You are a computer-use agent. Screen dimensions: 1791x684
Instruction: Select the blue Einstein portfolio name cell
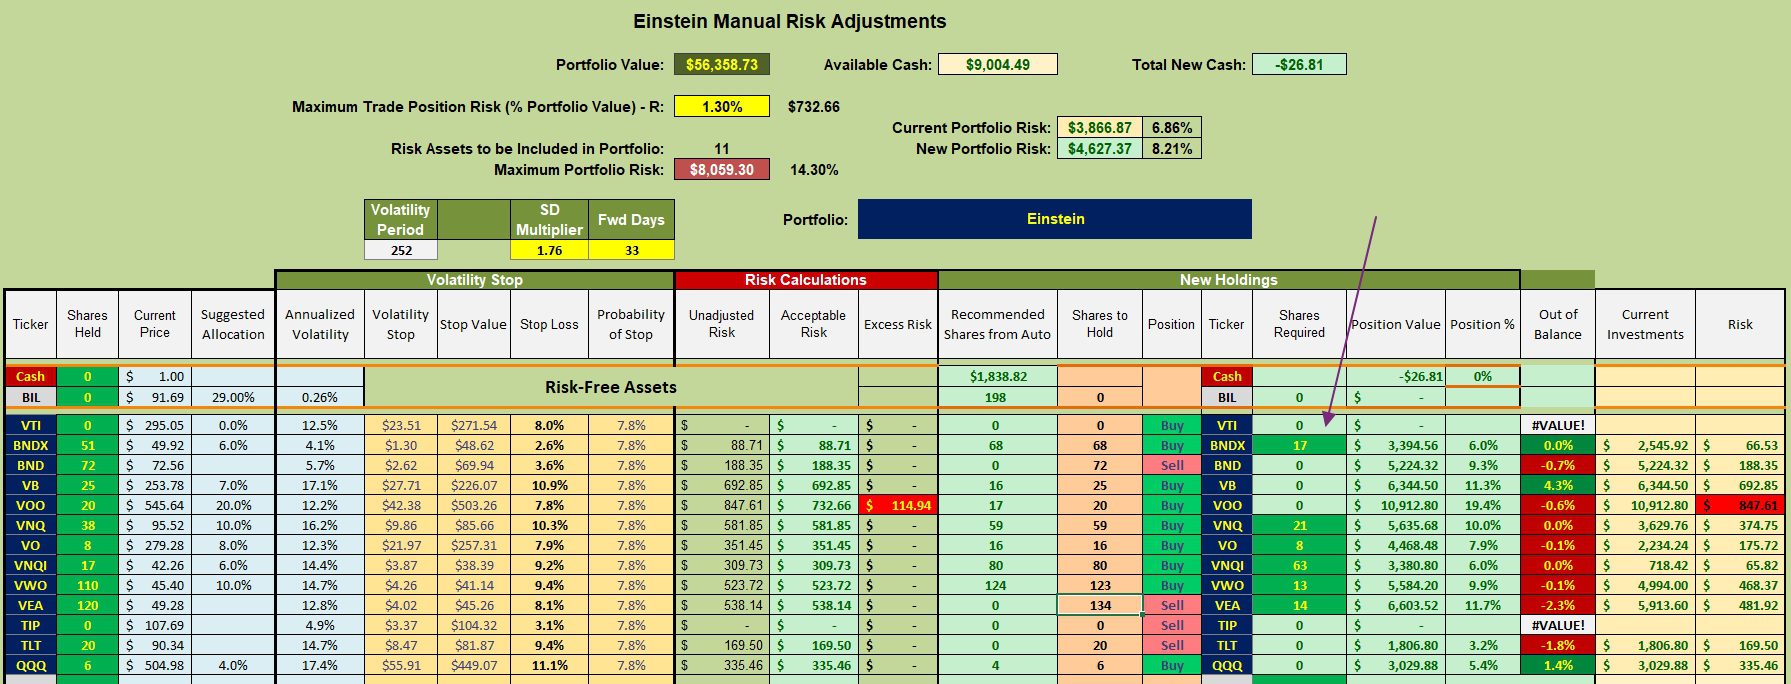click(x=1055, y=219)
